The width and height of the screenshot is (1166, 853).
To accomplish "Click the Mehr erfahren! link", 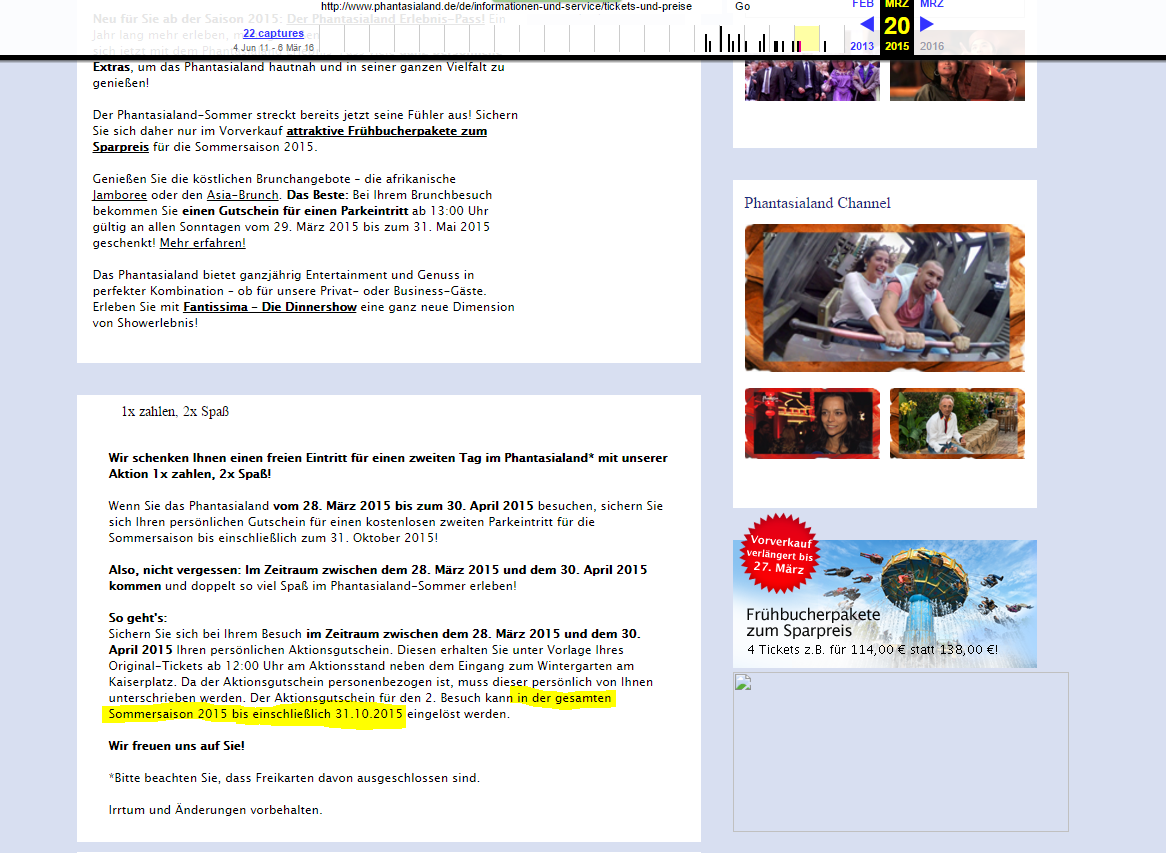I will tap(202, 243).
